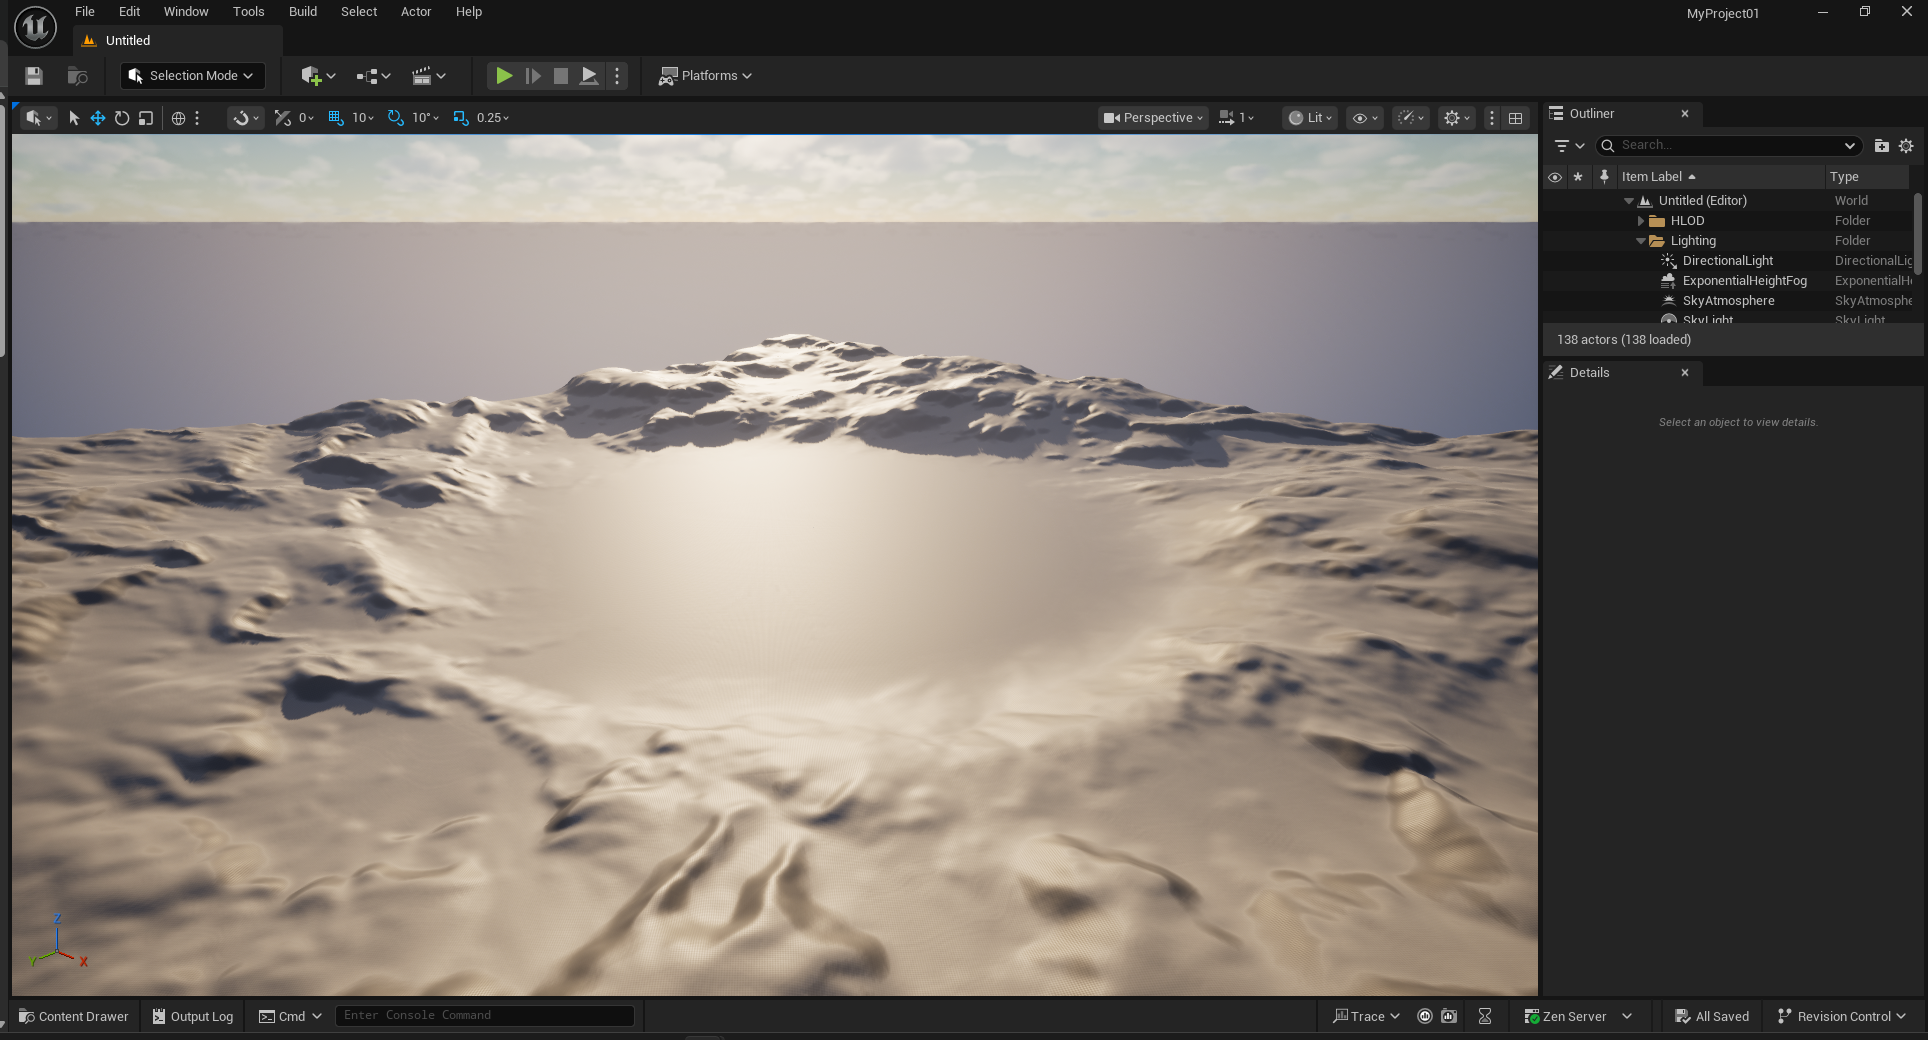Expand the HLOD folder
The image size is (1928, 1040).
(1640, 221)
